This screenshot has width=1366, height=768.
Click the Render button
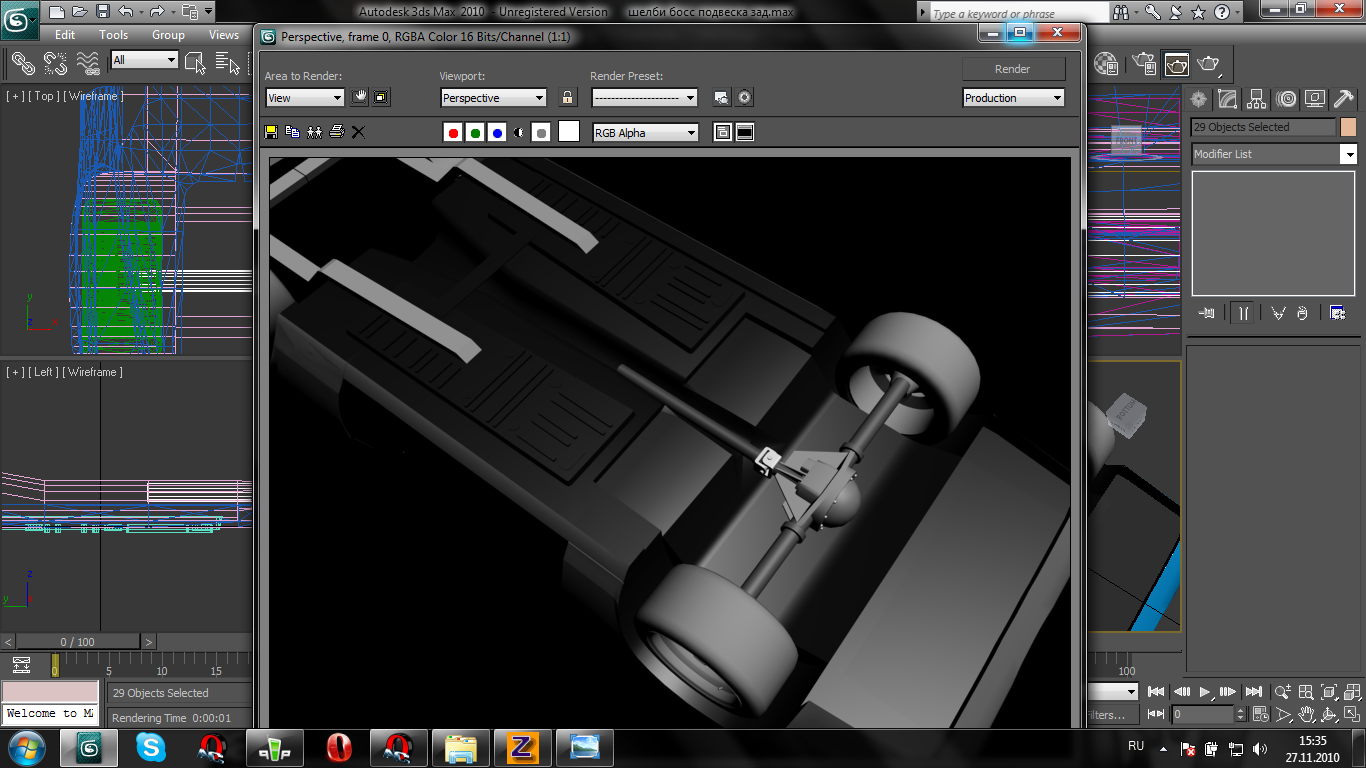pyautogui.click(x=1012, y=69)
